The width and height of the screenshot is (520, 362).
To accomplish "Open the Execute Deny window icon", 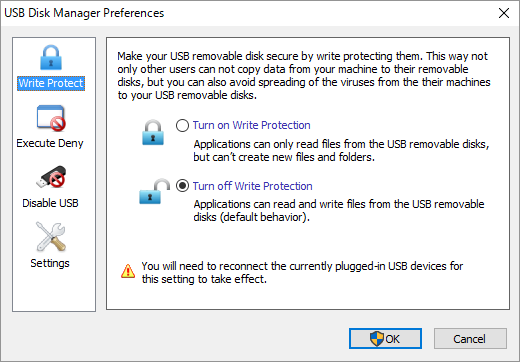I will tap(51, 118).
